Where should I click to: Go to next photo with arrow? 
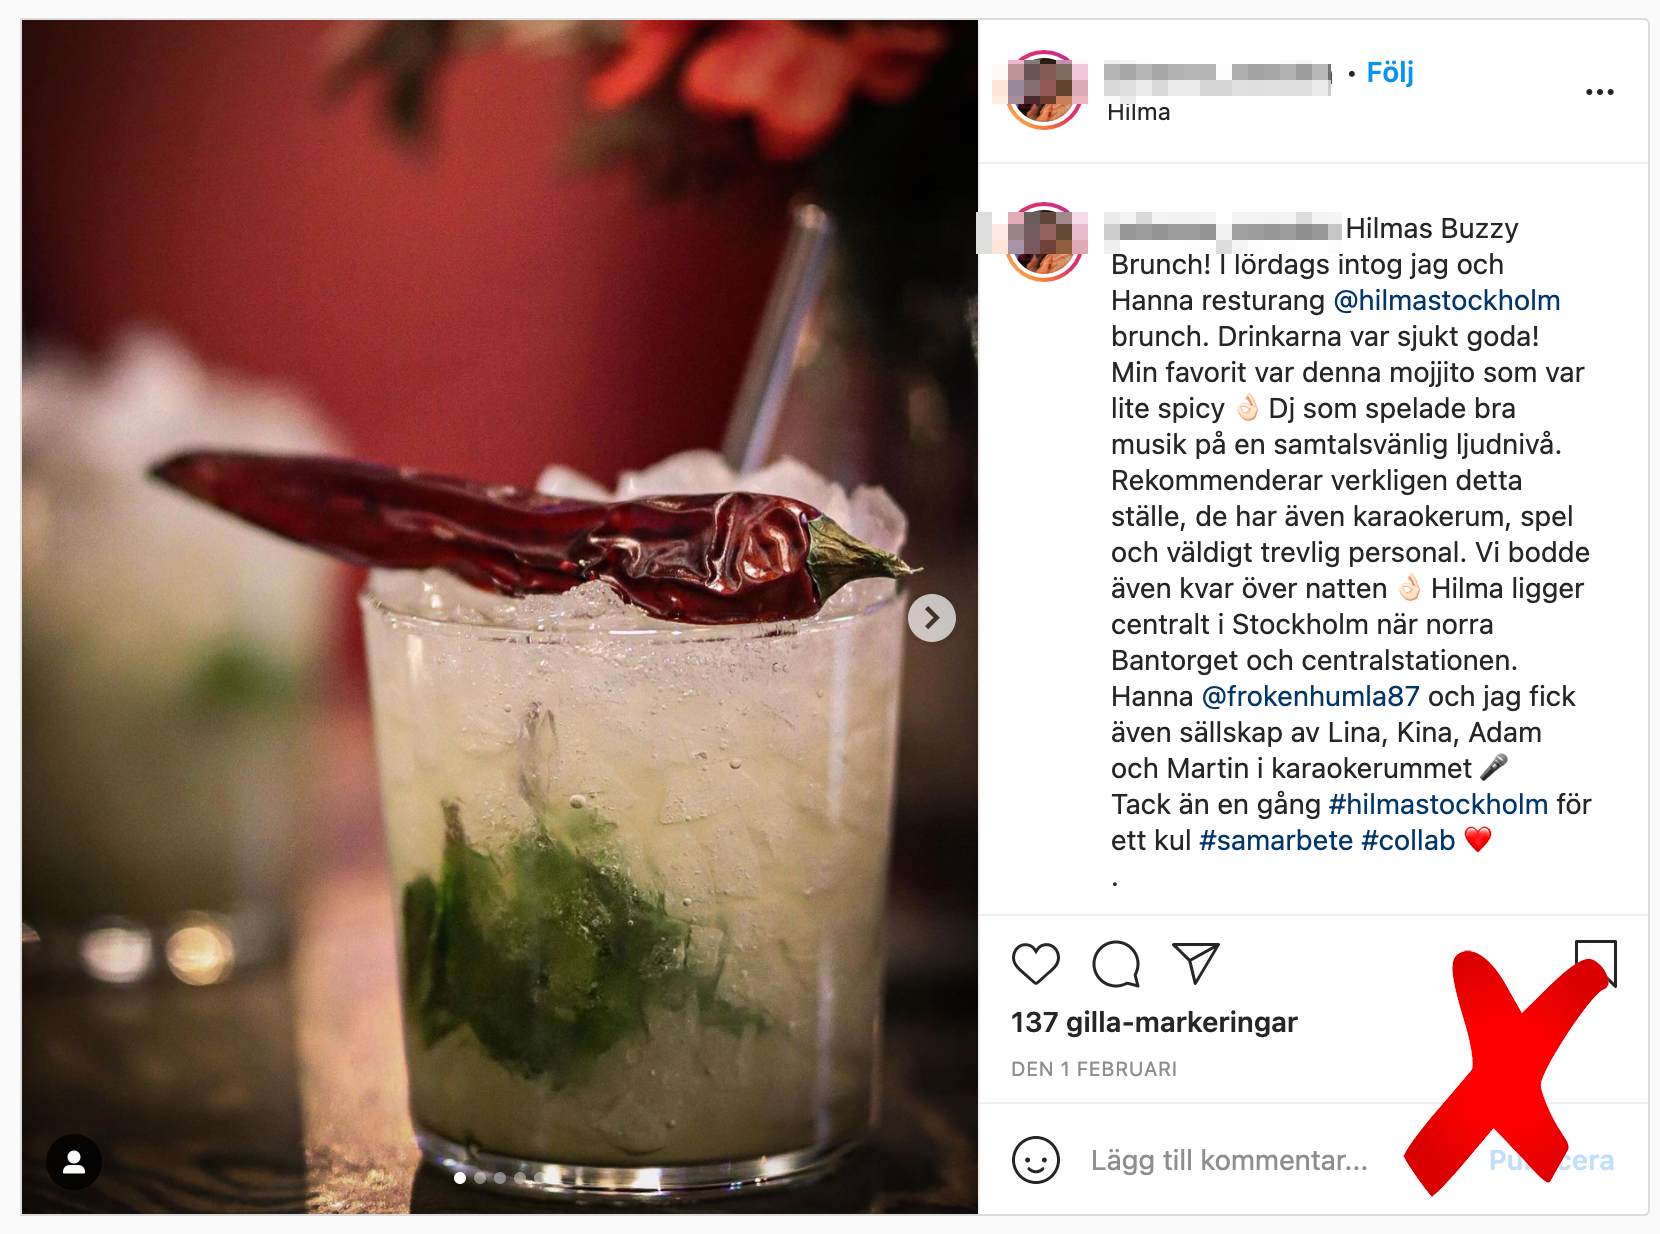[932, 618]
